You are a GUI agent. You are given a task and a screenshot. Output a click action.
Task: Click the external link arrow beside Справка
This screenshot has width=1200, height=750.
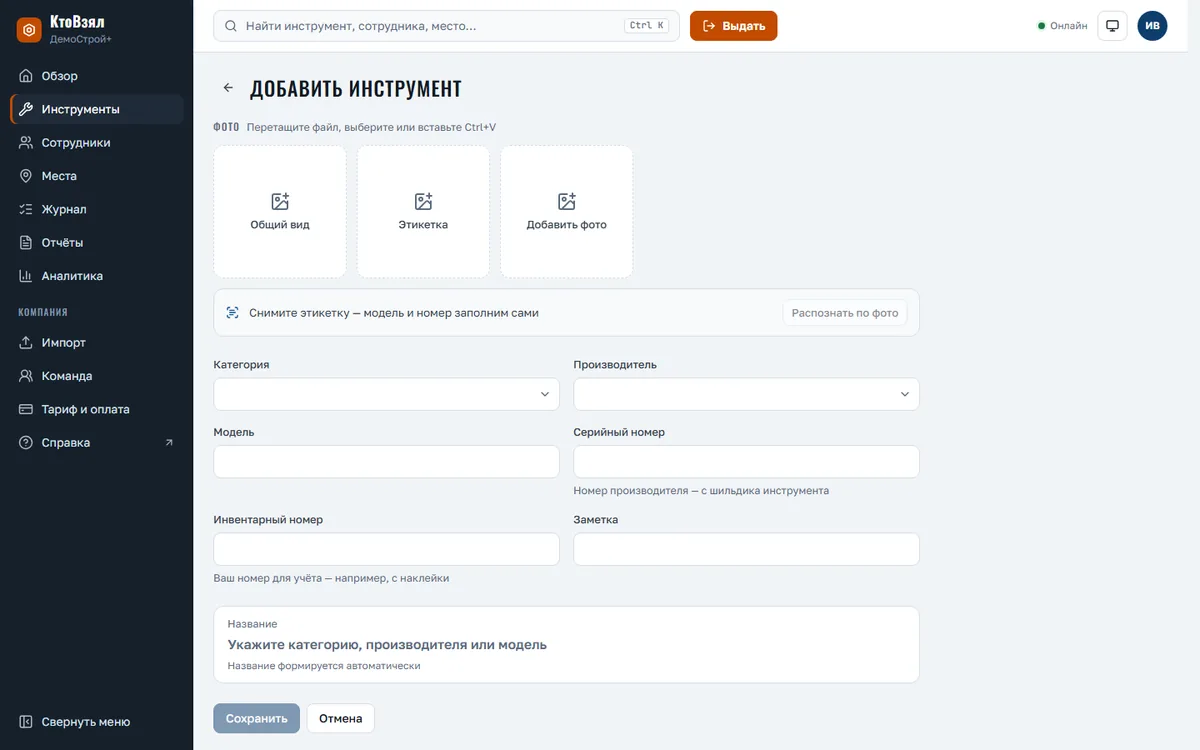169,443
